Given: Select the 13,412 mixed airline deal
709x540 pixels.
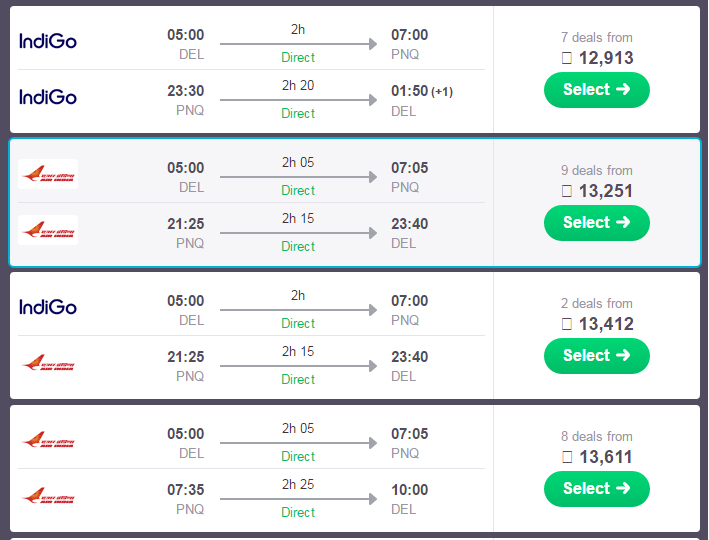Looking at the screenshot, I should point(596,355).
